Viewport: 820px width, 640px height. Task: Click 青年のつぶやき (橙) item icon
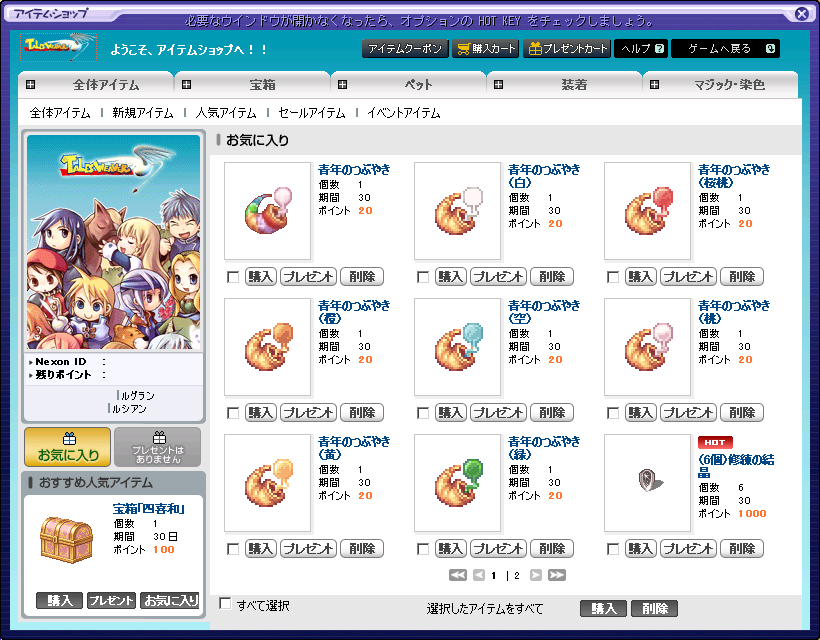(268, 347)
